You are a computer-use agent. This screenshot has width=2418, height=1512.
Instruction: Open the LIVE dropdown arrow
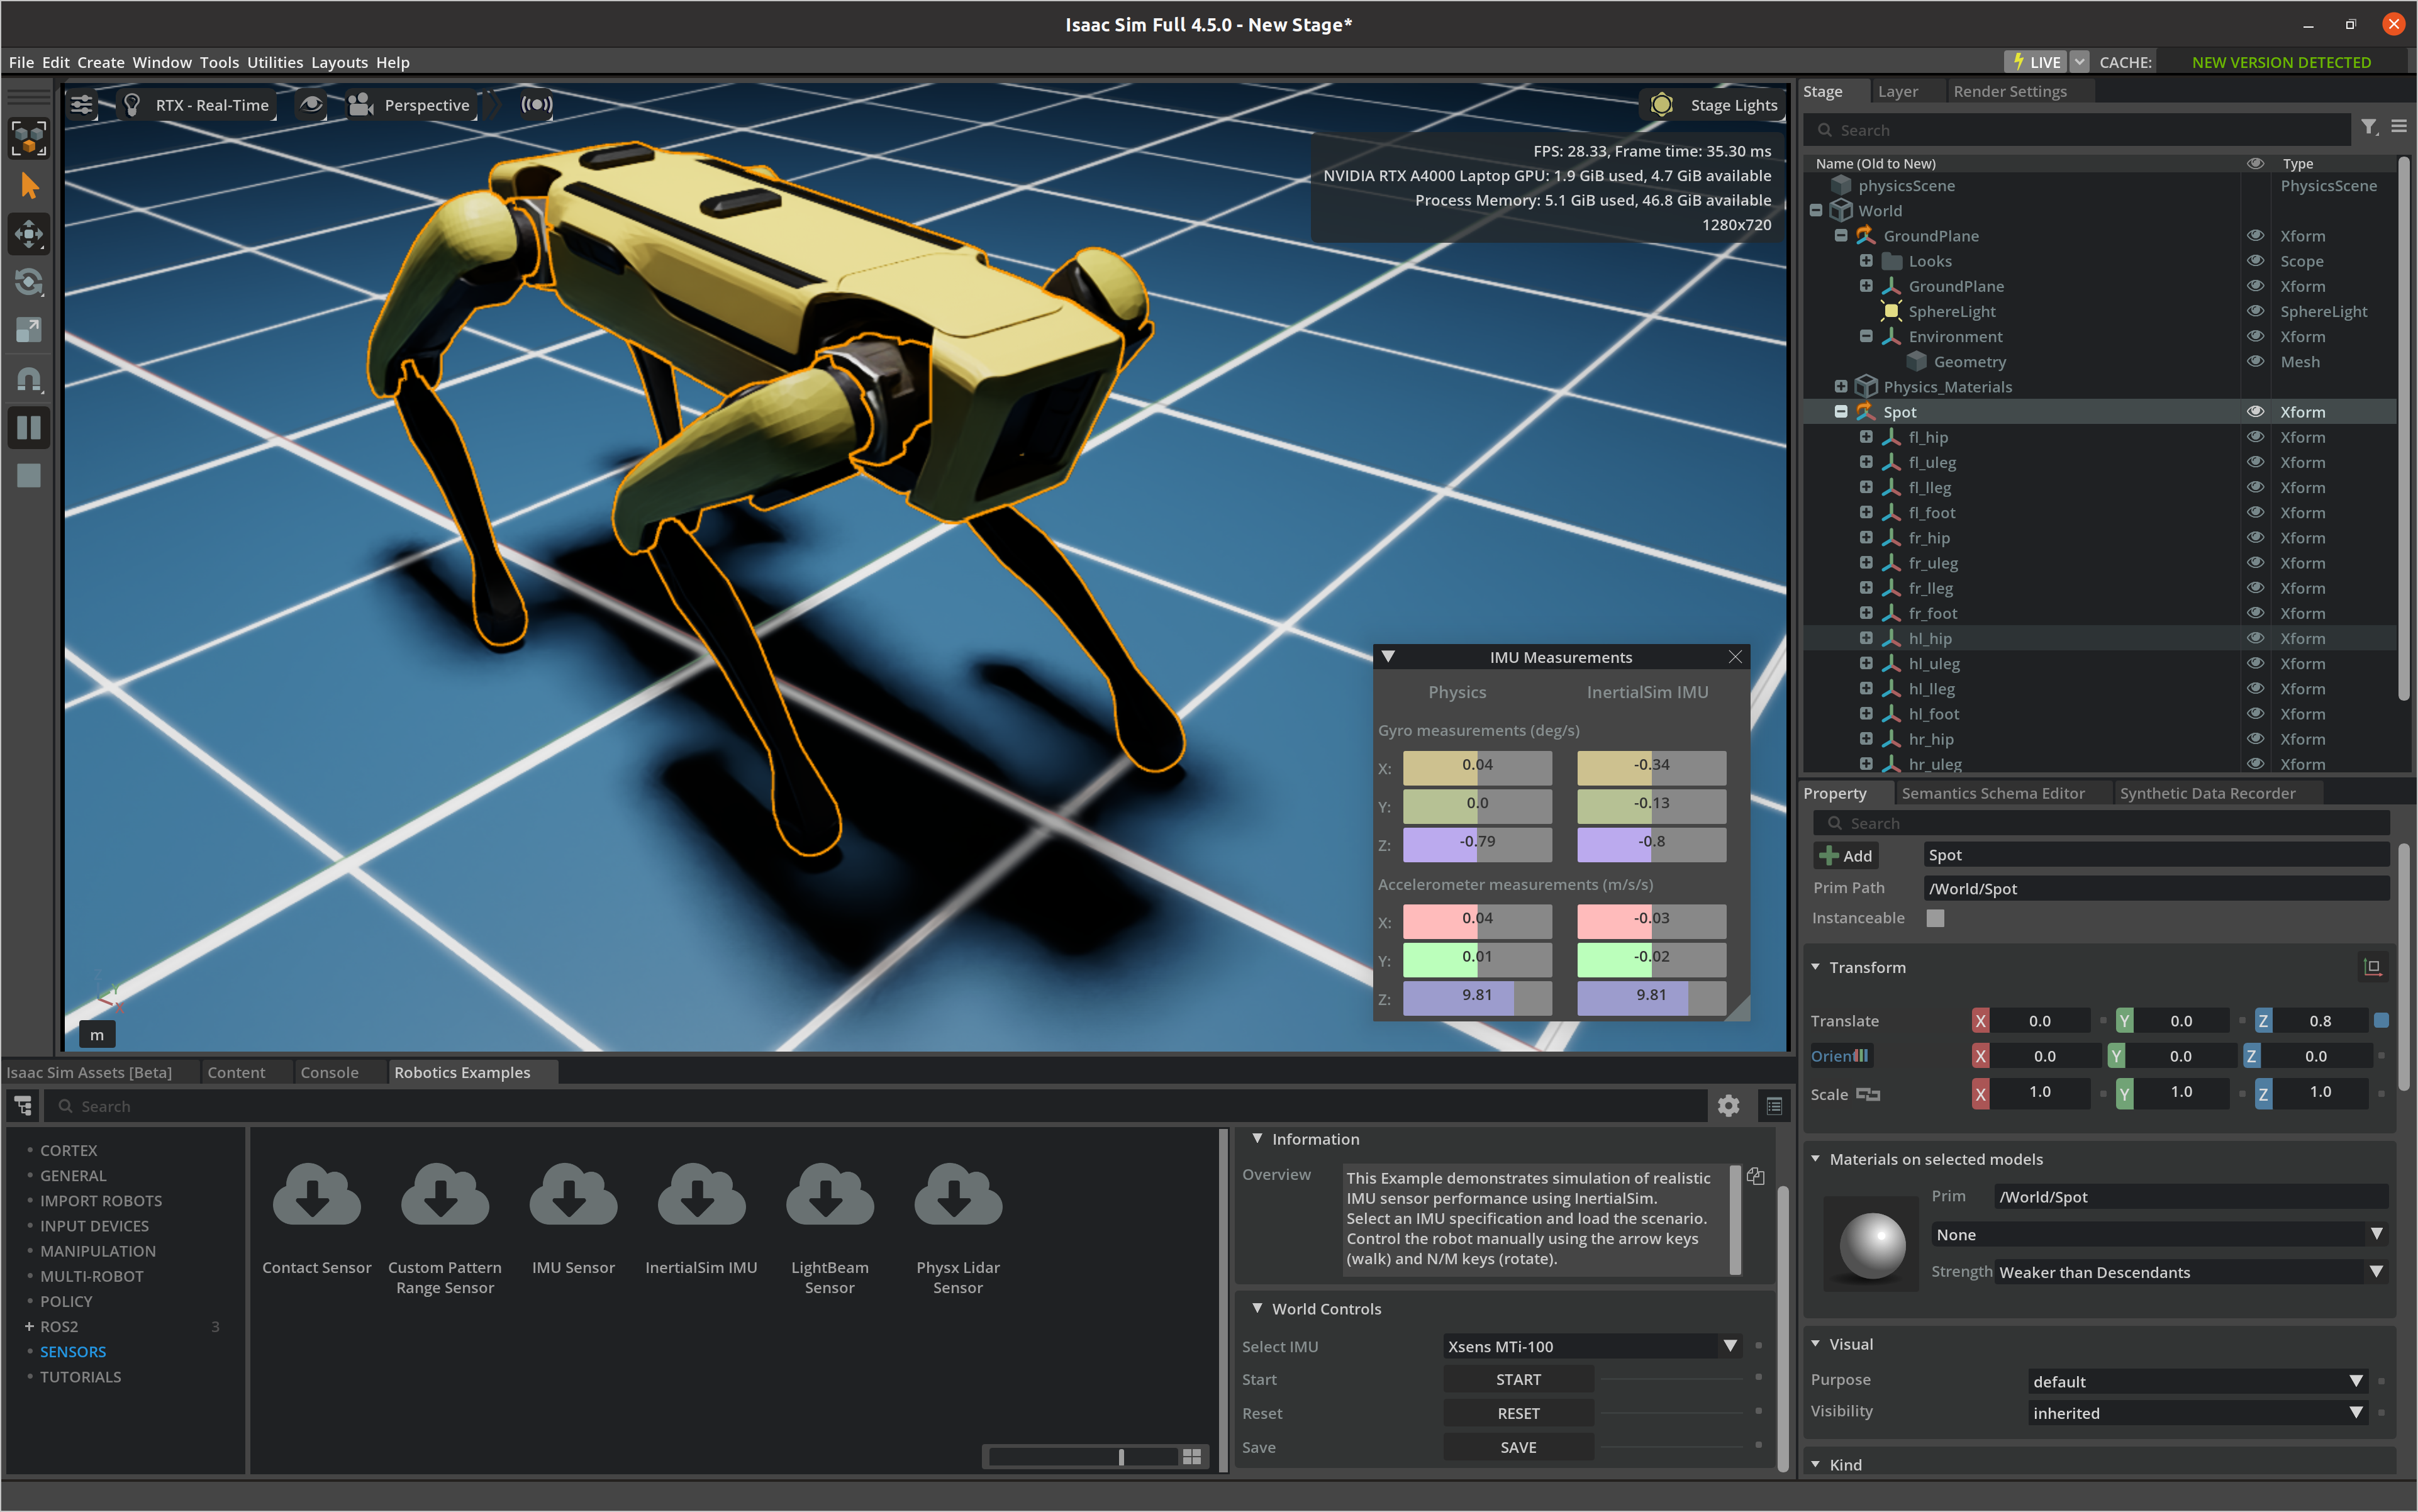[2080, 62]
